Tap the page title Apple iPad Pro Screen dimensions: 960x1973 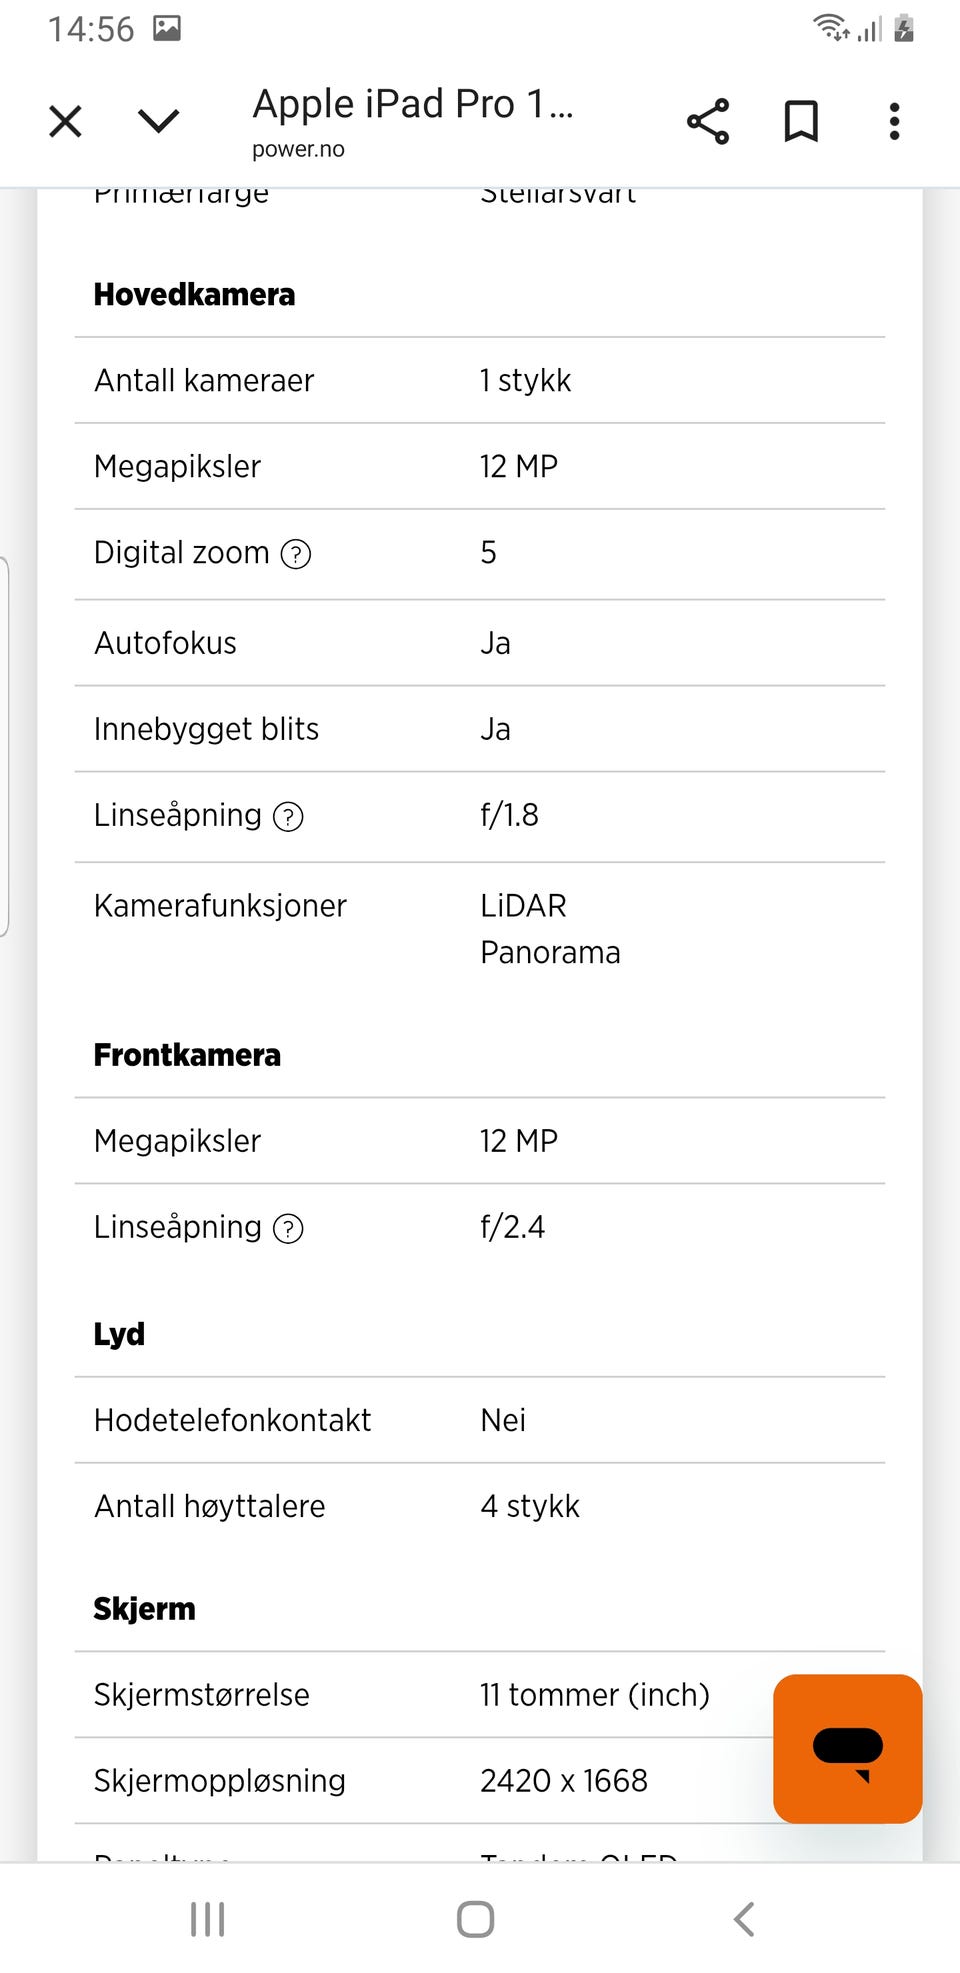coord(412,104)
